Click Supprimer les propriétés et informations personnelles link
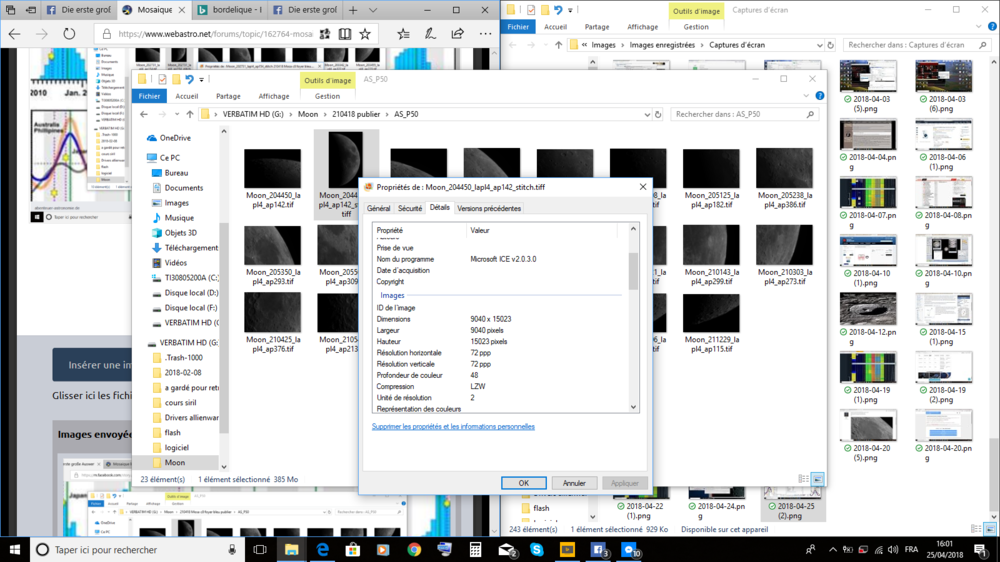Screen dimensions: 1000x562 [x=453, y=427]
